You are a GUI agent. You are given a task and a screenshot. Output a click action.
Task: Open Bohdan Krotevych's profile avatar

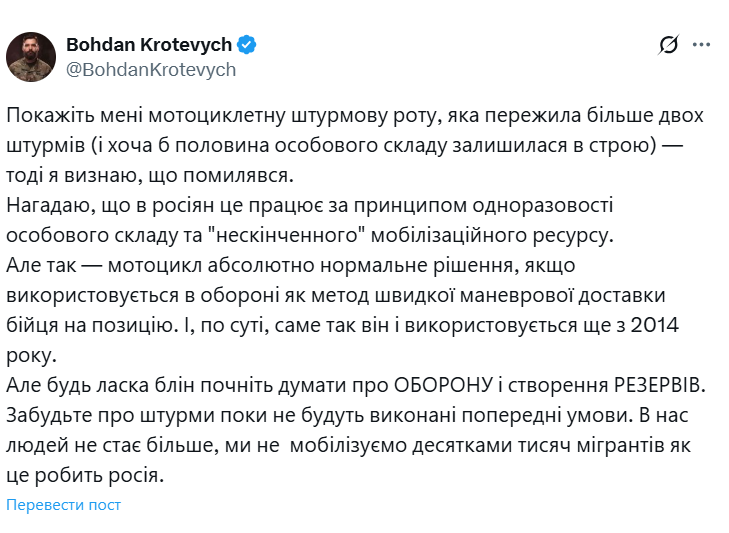[31, 57]
